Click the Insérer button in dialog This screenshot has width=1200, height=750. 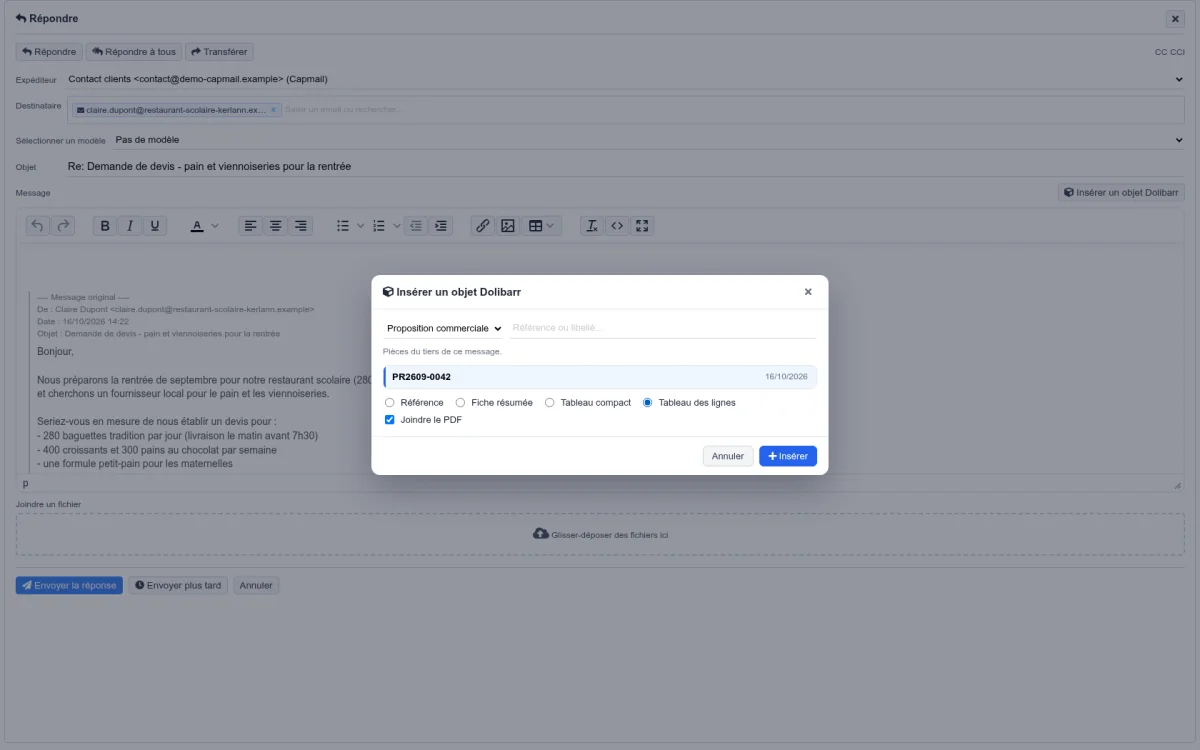788,456
